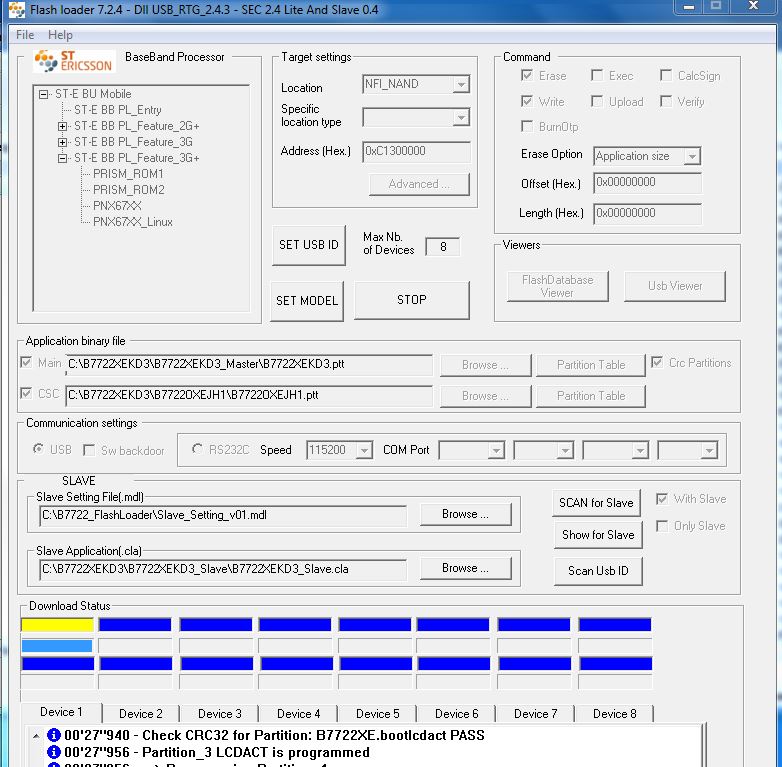Switch to the Device 6 tab

[456, 714]
